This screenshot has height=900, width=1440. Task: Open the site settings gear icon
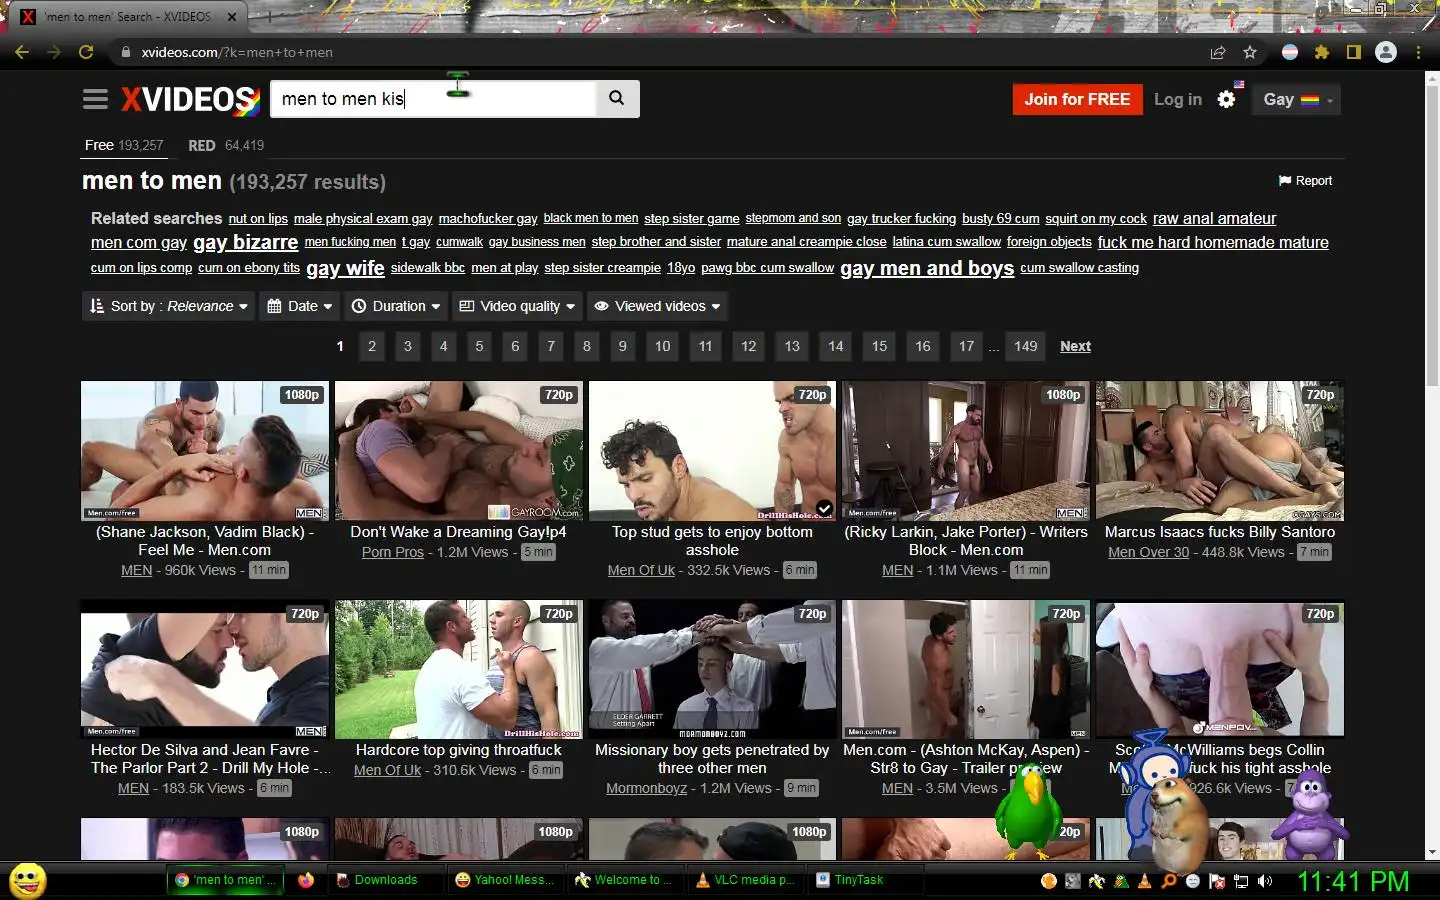coord(1227,99)
